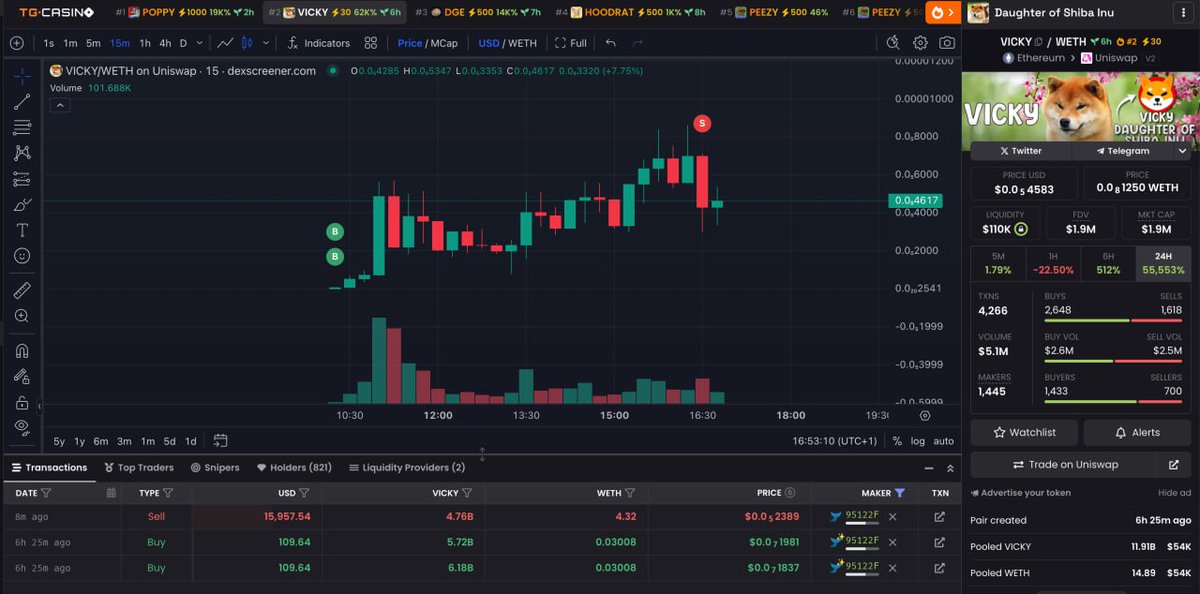Screen dimensions: 1200x594
Task: Select the ruler measure tool
Action: click(x=22, y=290)
